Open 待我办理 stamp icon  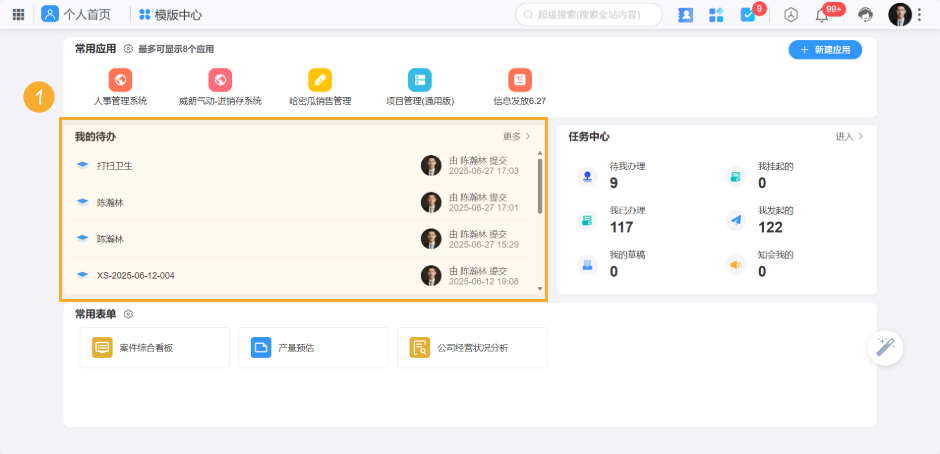pos(588,177)
